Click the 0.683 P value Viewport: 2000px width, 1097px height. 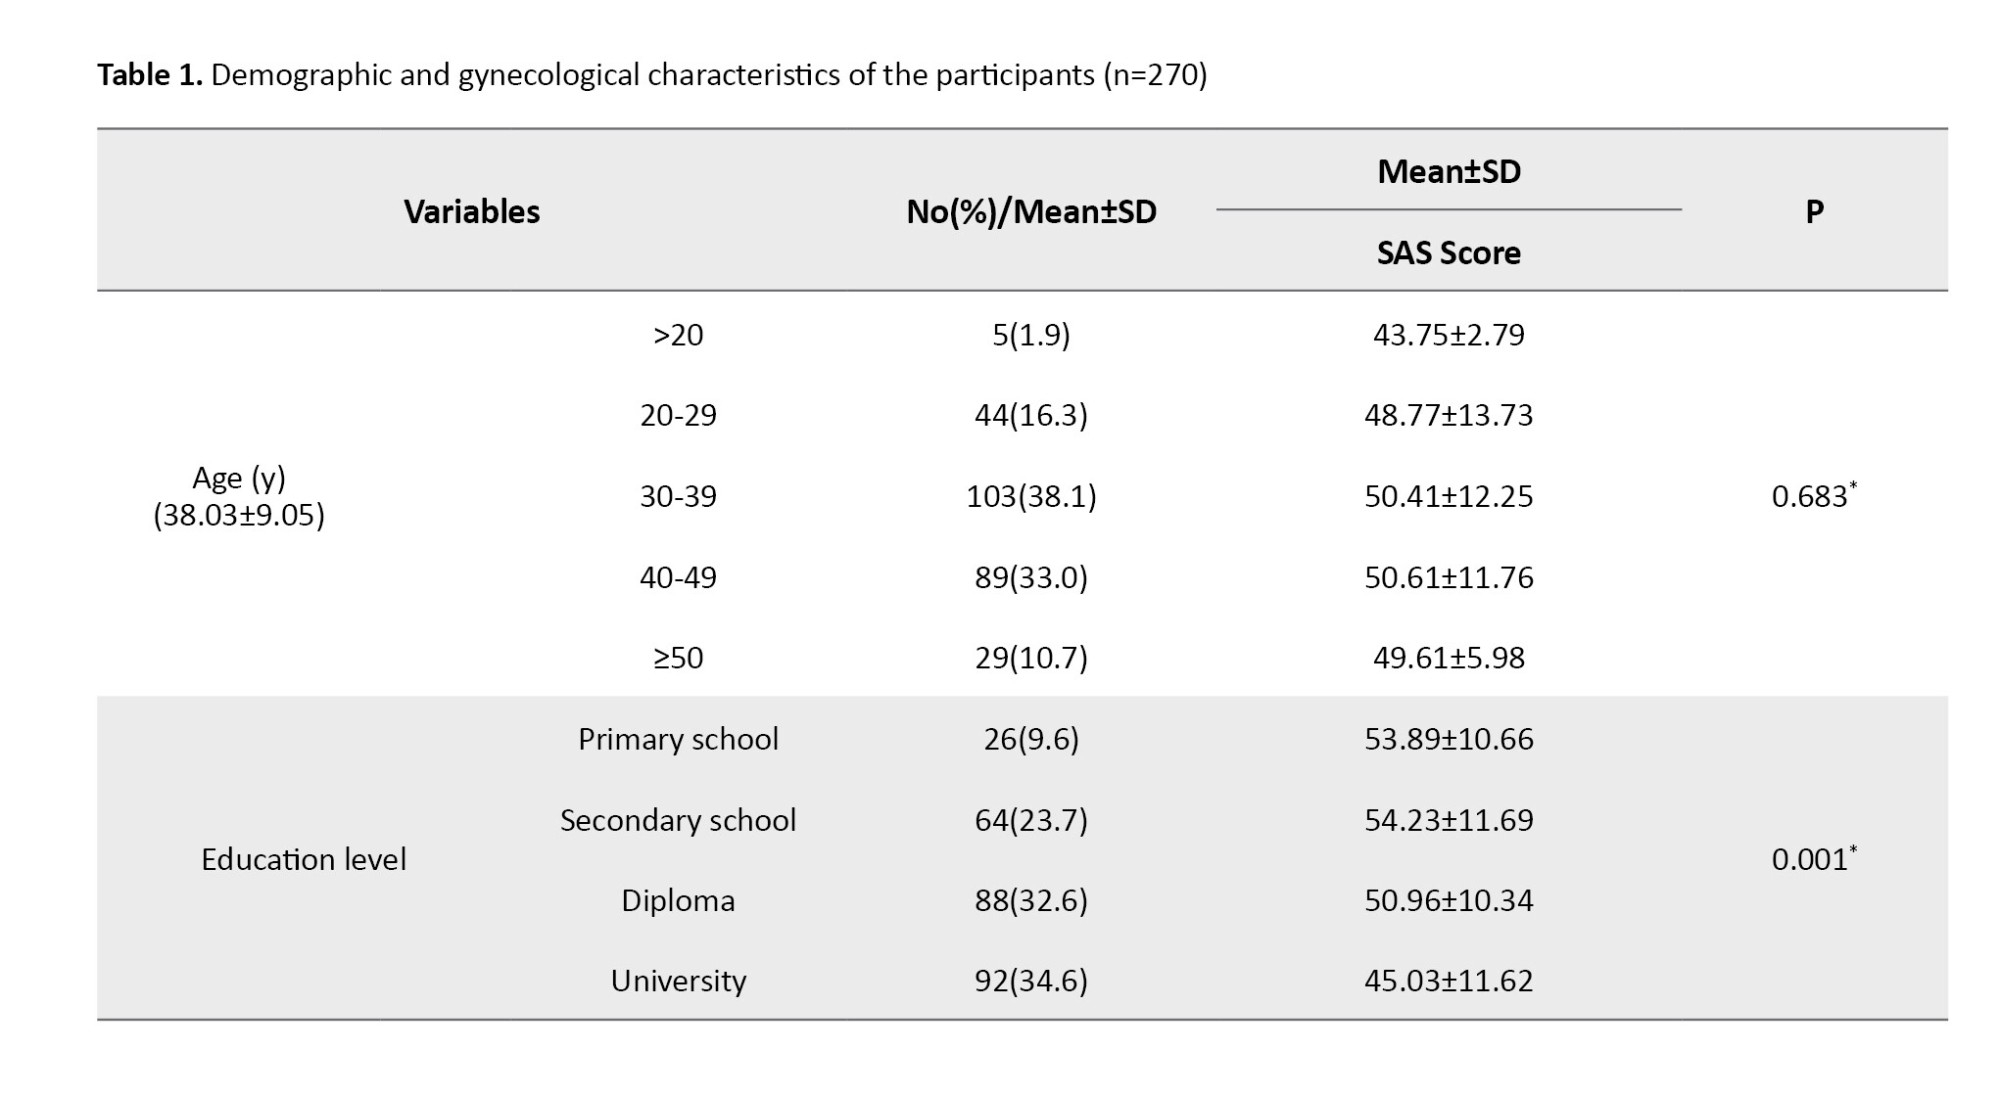pos(1811,496)
